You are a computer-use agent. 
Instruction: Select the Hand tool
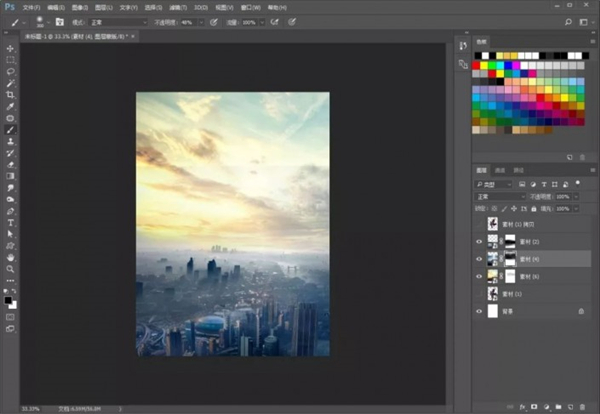point(11,256)
